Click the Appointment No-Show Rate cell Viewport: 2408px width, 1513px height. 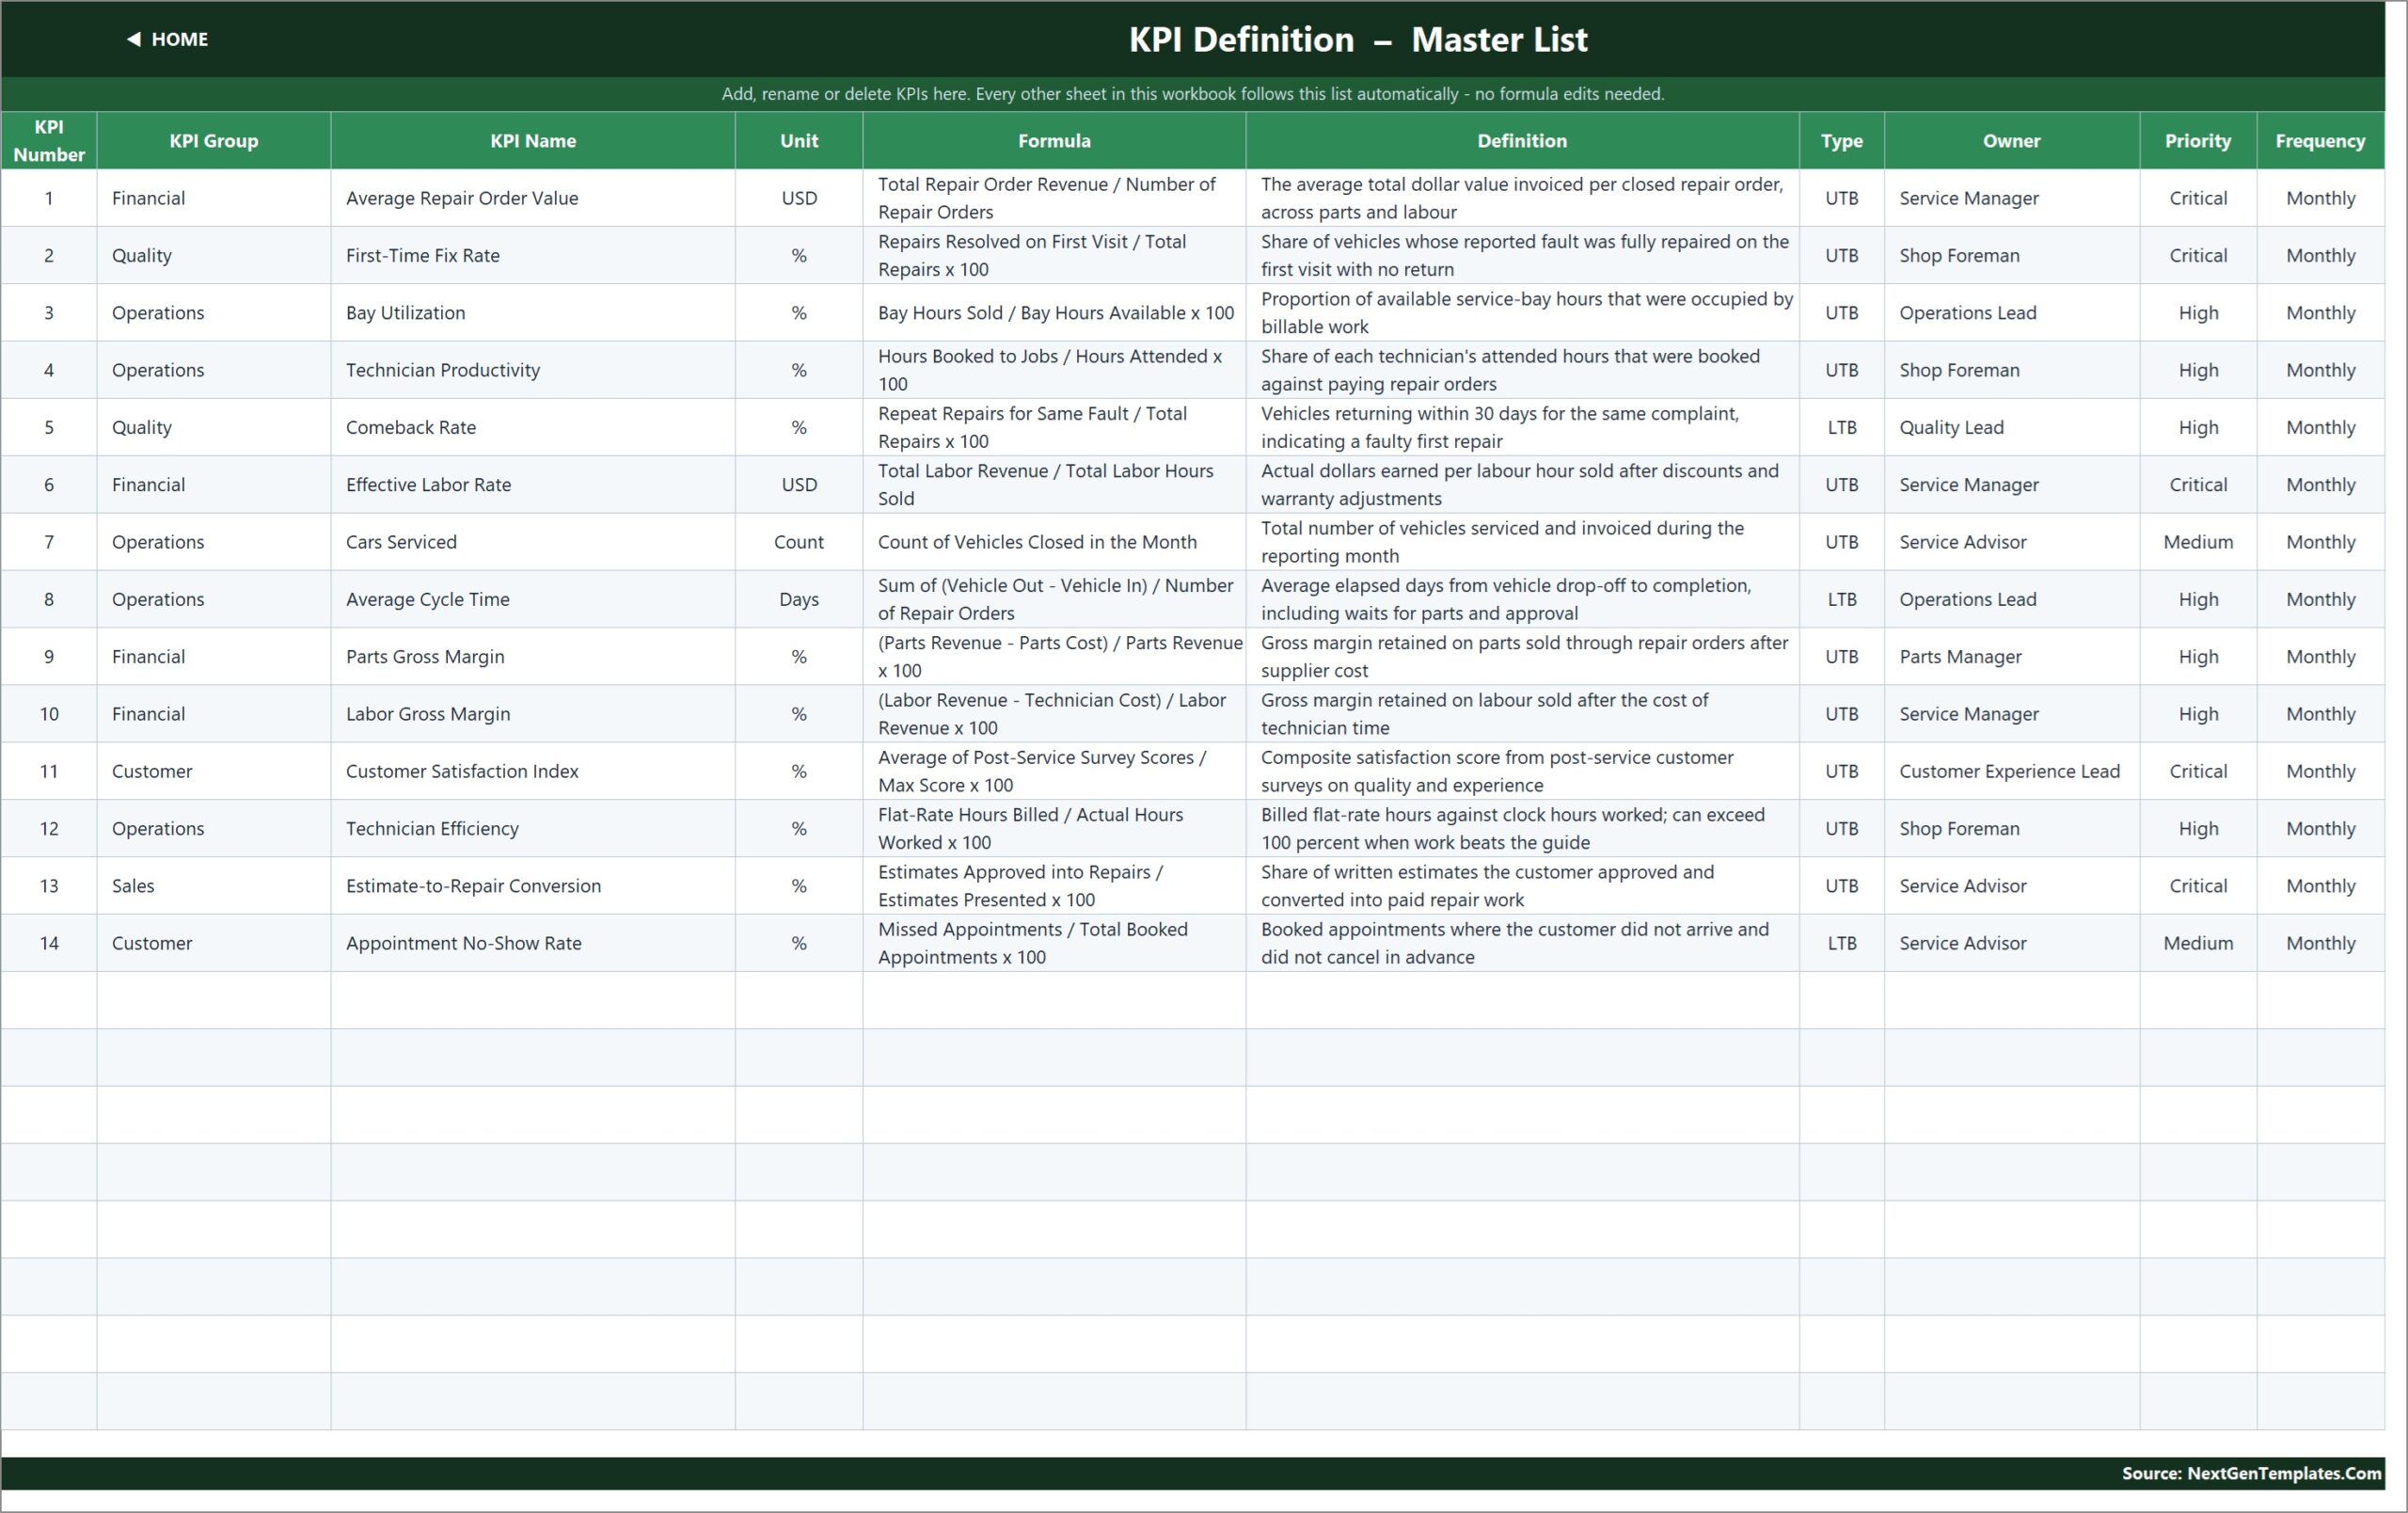[x=533, y=943]
